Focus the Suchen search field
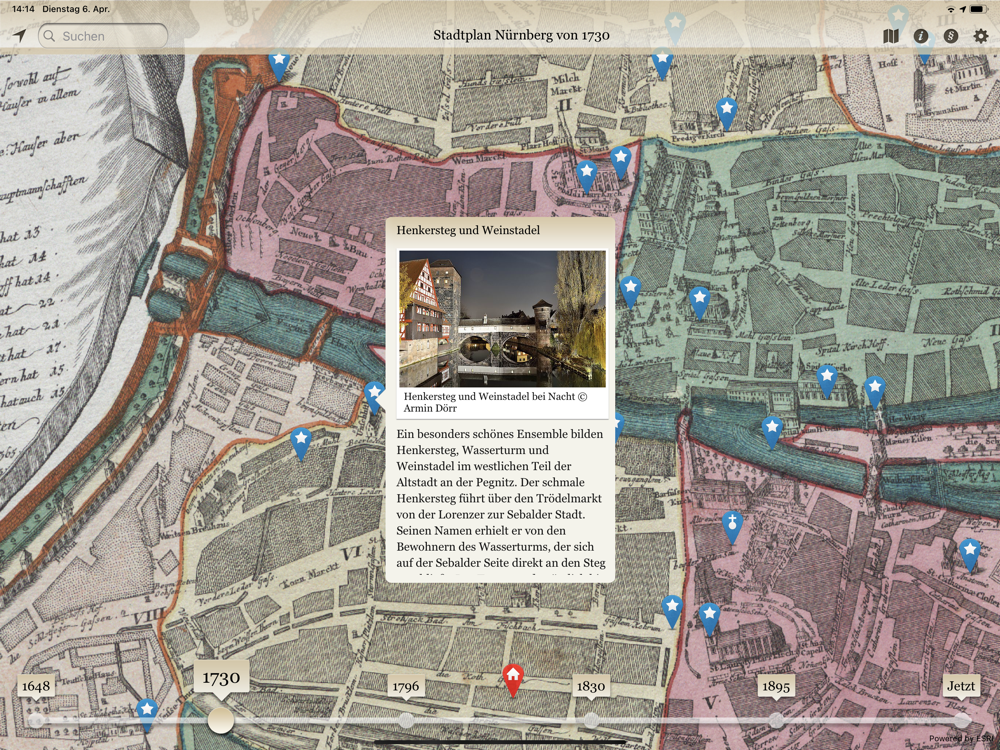 coord(103,36)
